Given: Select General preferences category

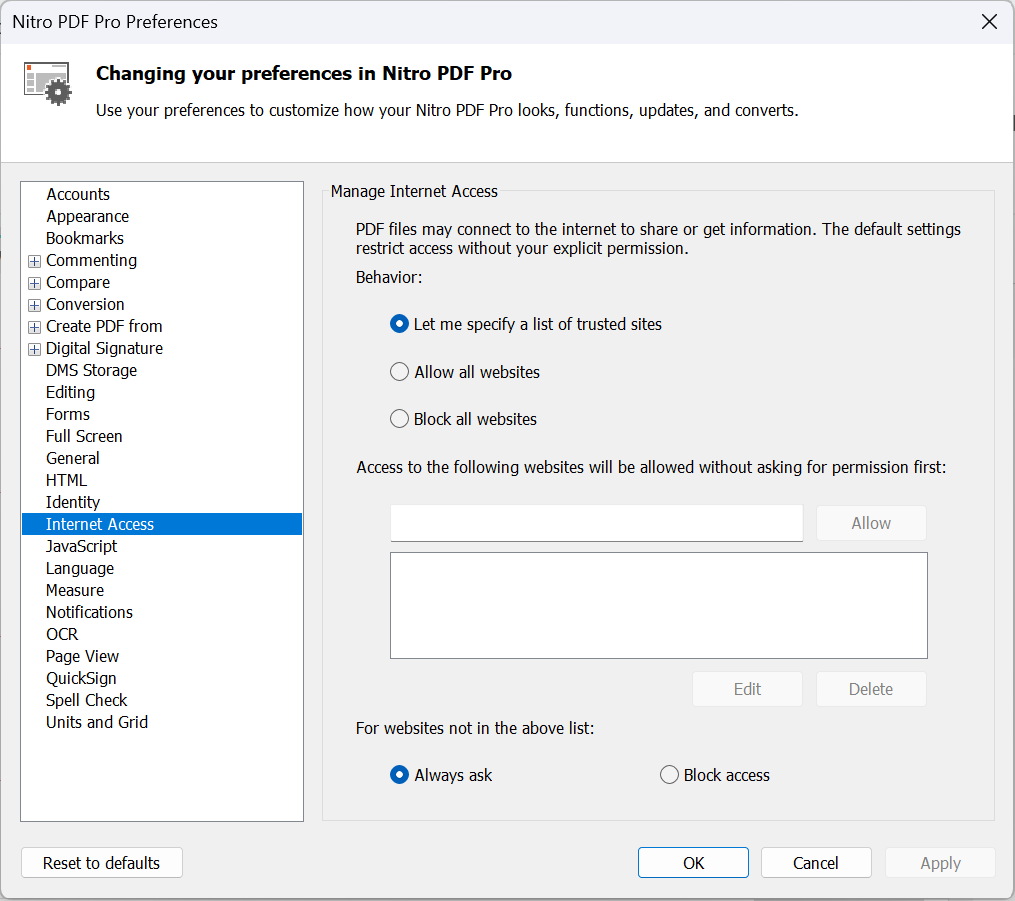Looking at the screenshot, I should pos(72,458).
